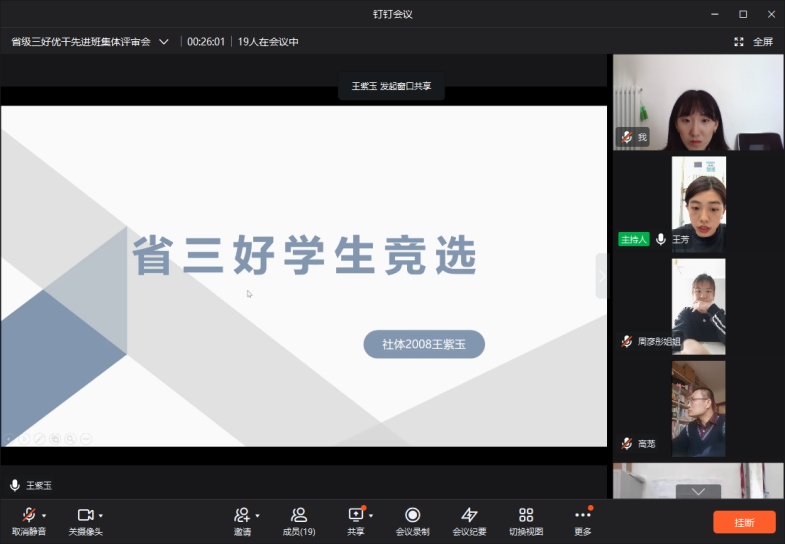Screen dimensions: 785x544
Task: Collapse the participant video sidebar handle
Action: click(x=602, y=276)
